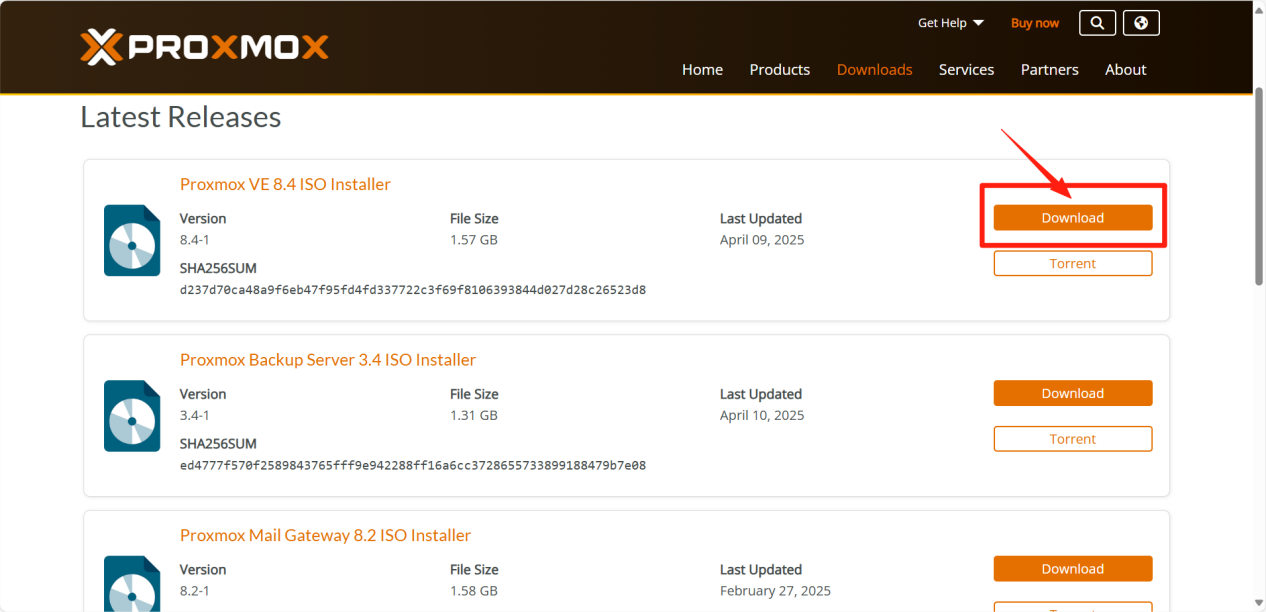The width and height of the screenshot is (1266, 612).
Task: Click the date April 10, 2025
Action: (762, 415)
